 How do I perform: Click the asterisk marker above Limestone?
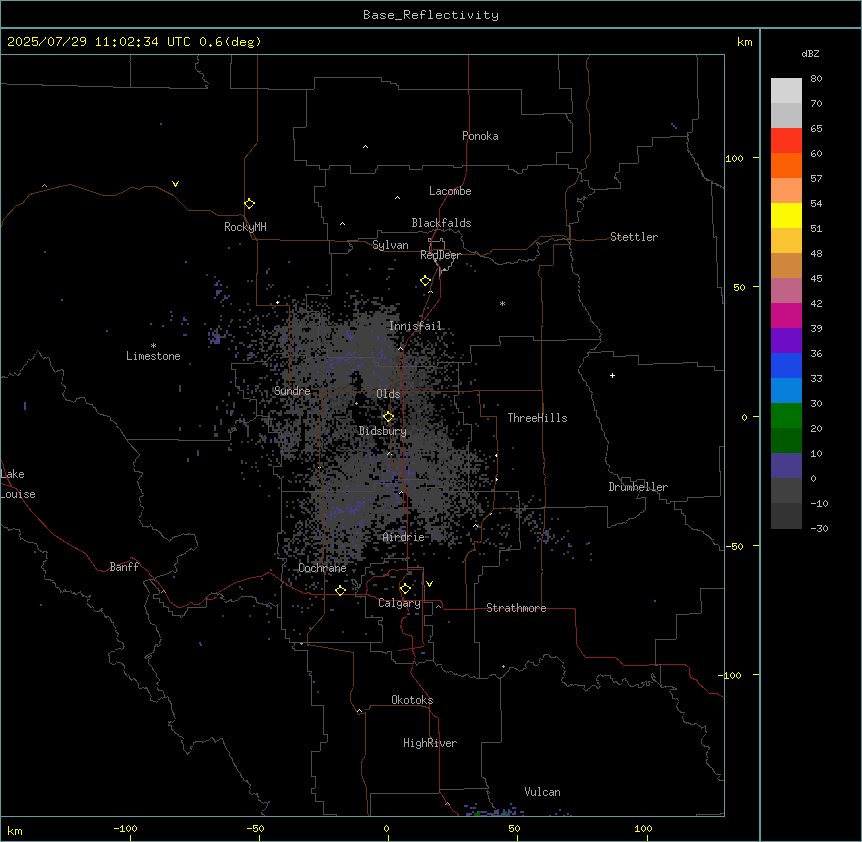coord(153,346)
